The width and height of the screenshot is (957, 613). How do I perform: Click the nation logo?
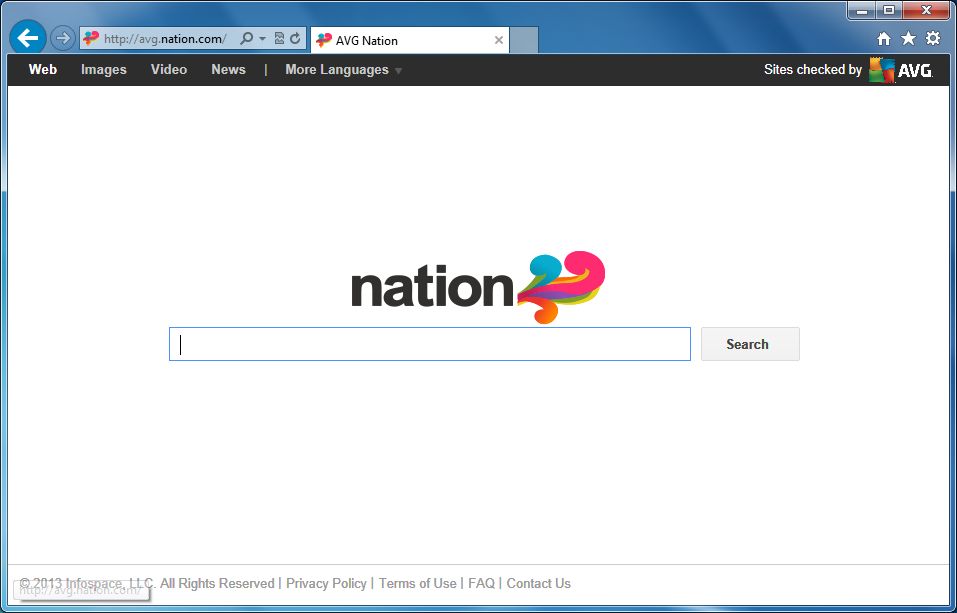478,286
